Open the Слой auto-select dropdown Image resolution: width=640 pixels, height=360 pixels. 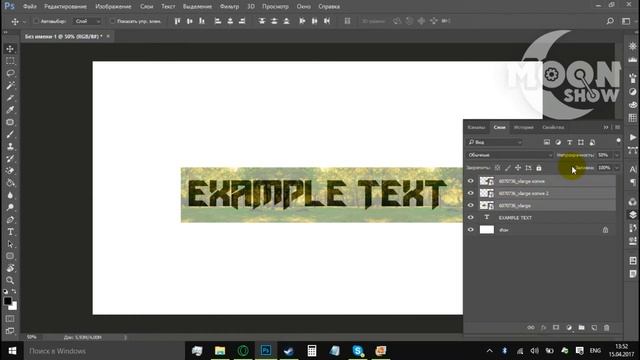coord(87,21)
